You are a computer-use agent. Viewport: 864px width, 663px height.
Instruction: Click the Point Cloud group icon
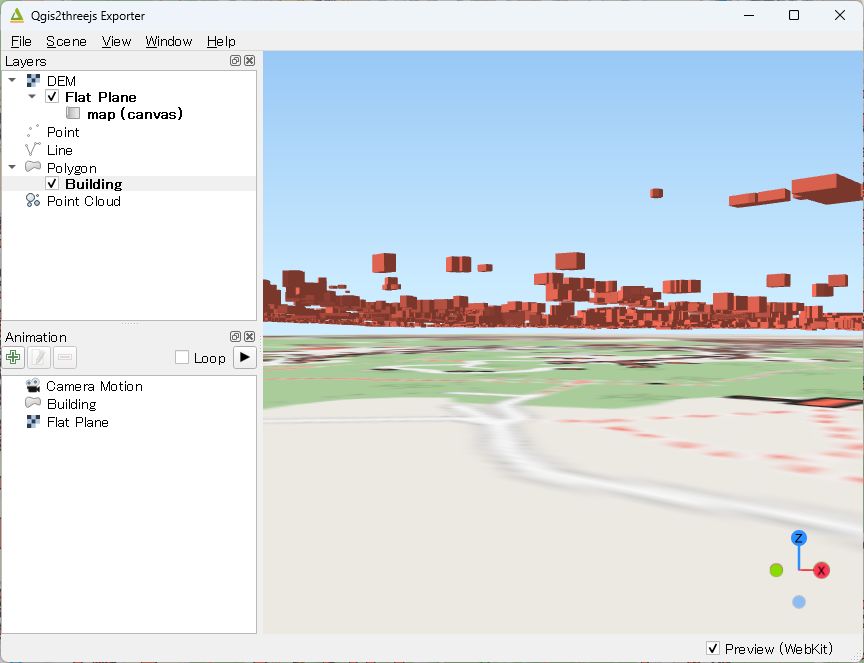click(33, 200)
